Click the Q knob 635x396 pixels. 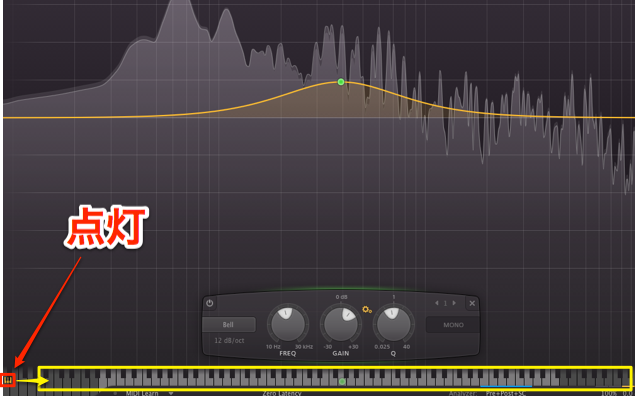click(393, 324)
